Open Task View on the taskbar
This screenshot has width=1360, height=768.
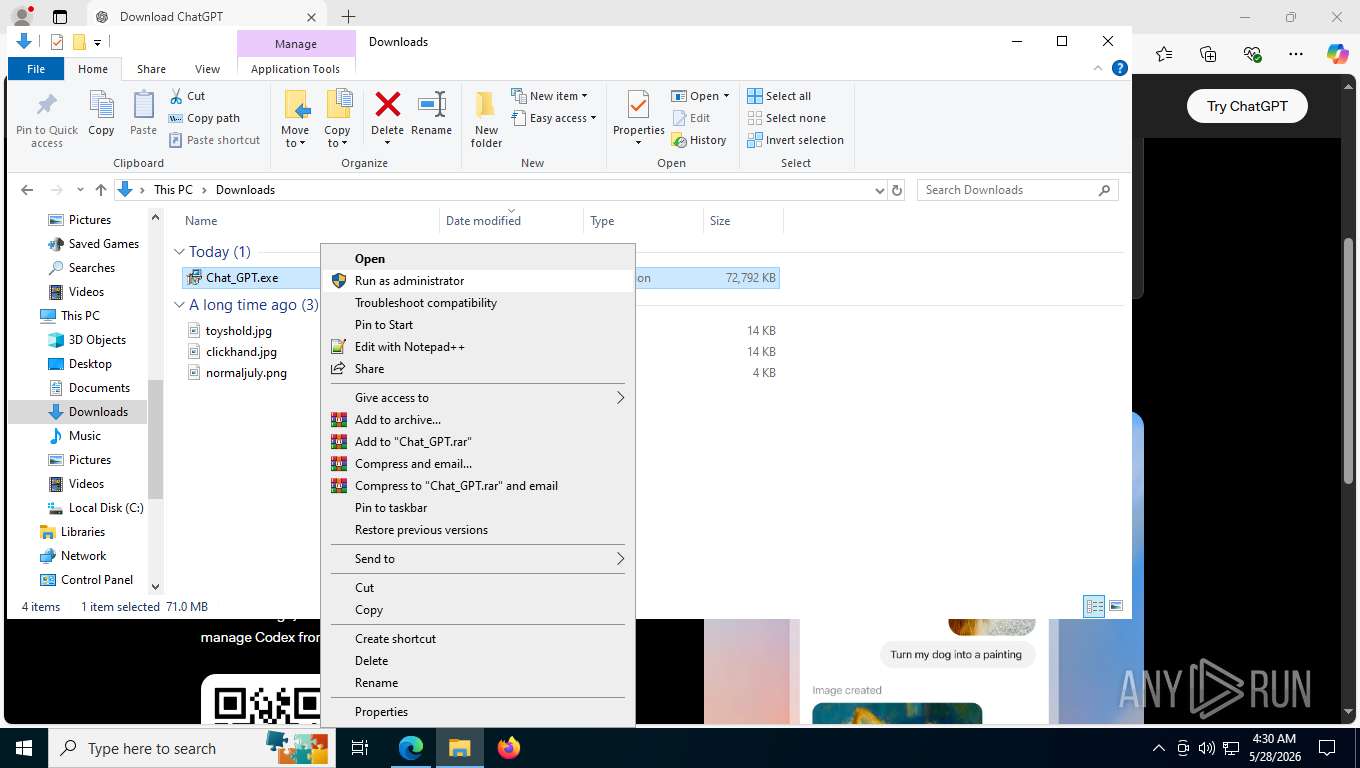(361, 748)
